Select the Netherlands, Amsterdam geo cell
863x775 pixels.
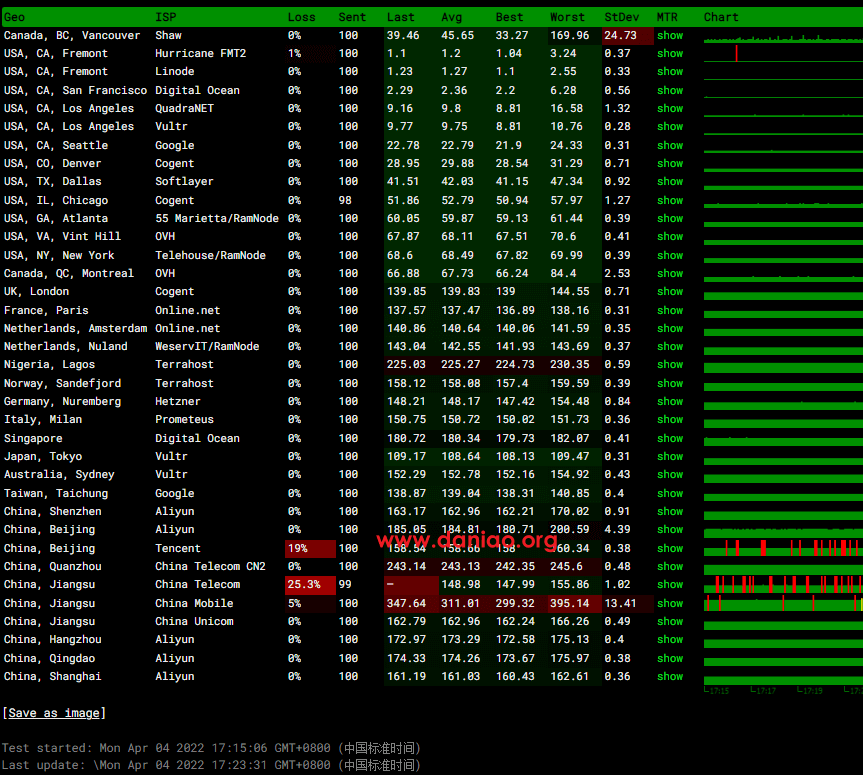click(x=75, y=329)
